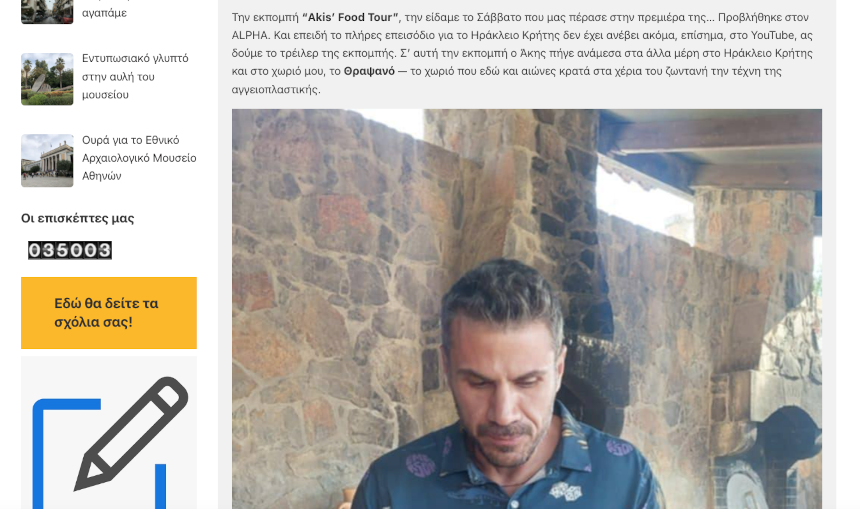The image size is (860, 509).
Task: Open the museum courtyard sculpture thumbnail
Action: coord(47,79)
